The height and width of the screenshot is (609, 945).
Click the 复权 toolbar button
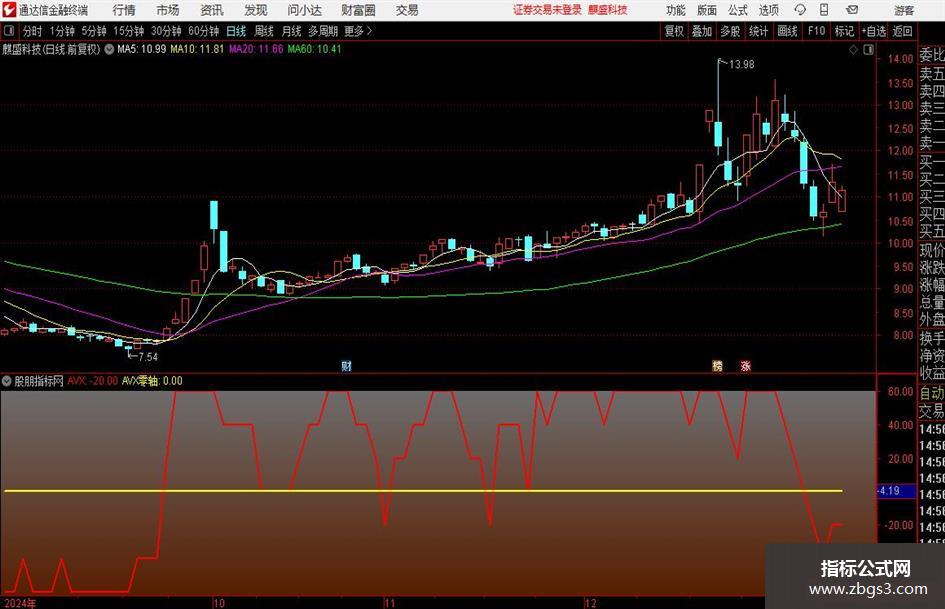click(x=674, y=31)
